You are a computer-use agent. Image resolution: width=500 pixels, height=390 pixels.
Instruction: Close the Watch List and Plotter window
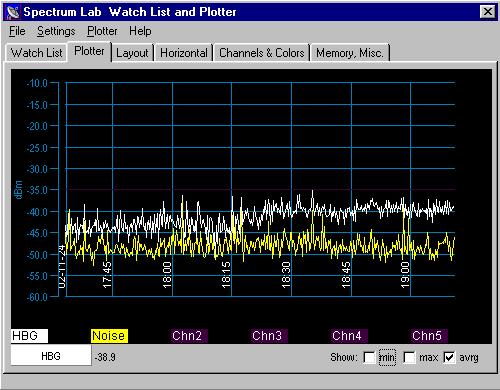(x=487, y=12)
